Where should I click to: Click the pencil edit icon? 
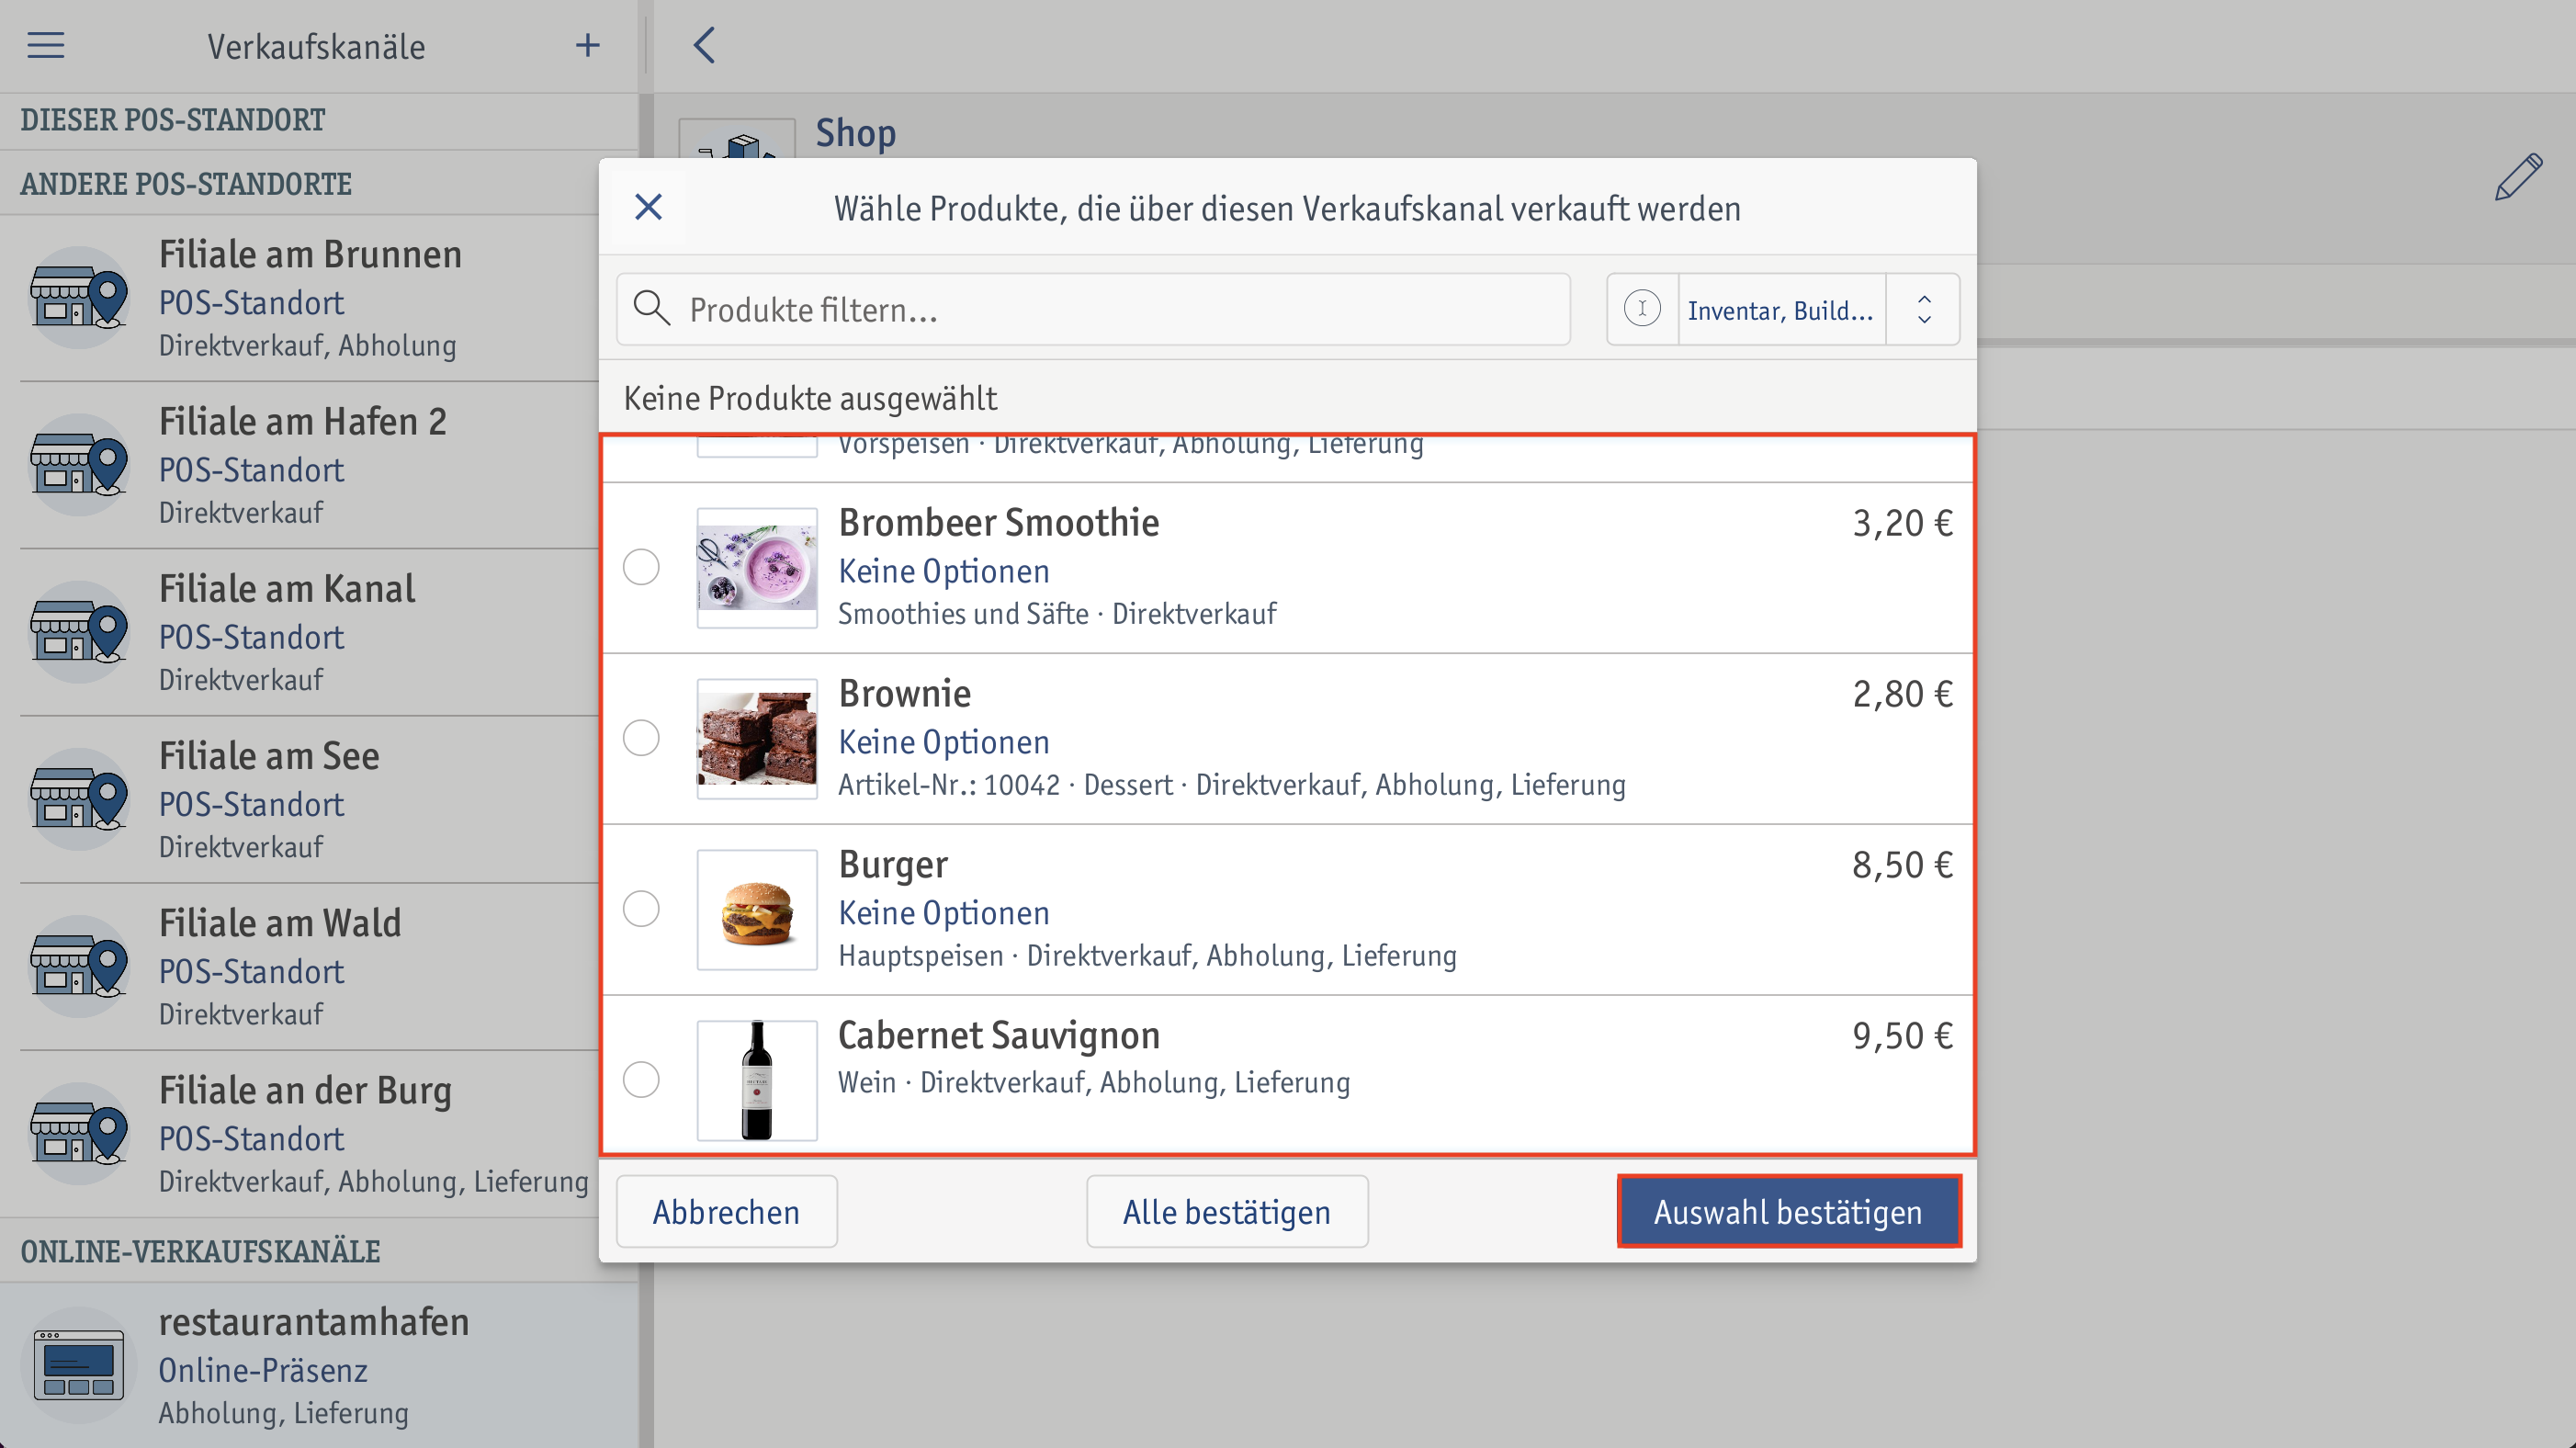(2518, 178)
